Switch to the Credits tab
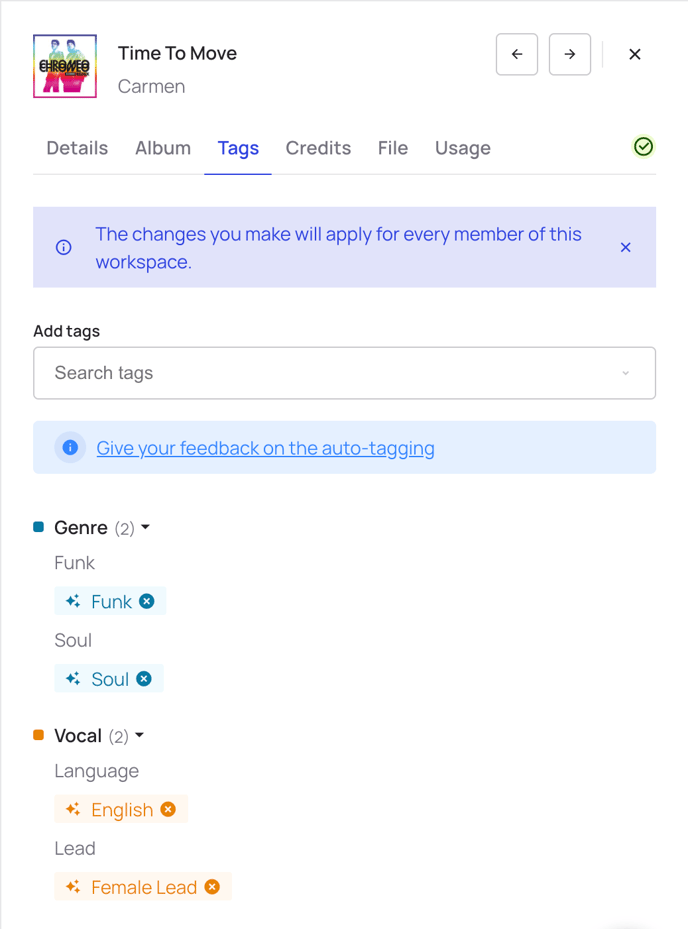 click(x=318, y=148)
